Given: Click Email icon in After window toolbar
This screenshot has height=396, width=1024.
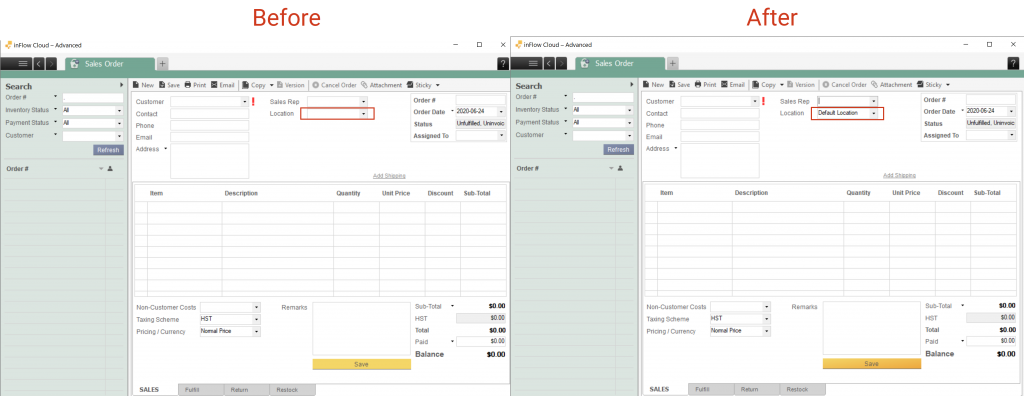Looking at the screenshot, I should [x=724, y=85].
